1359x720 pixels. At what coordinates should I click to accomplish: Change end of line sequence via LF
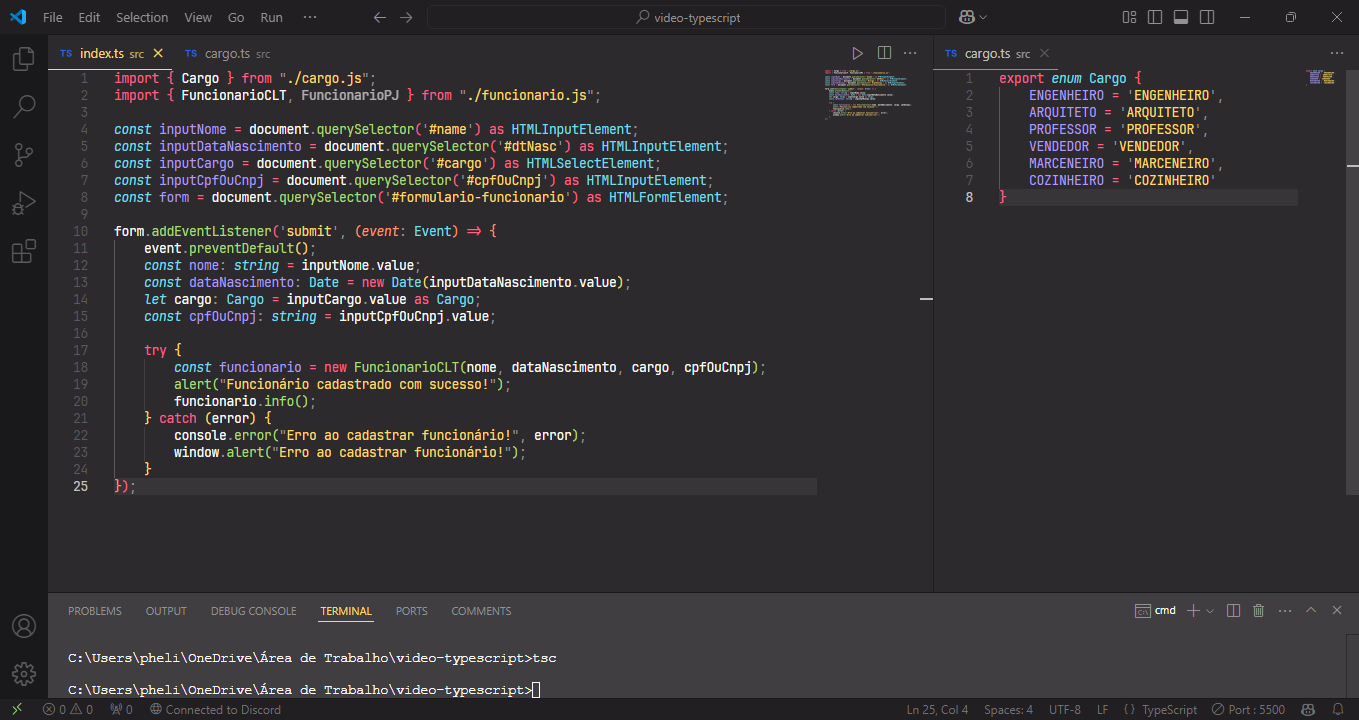pos(1102,709)
